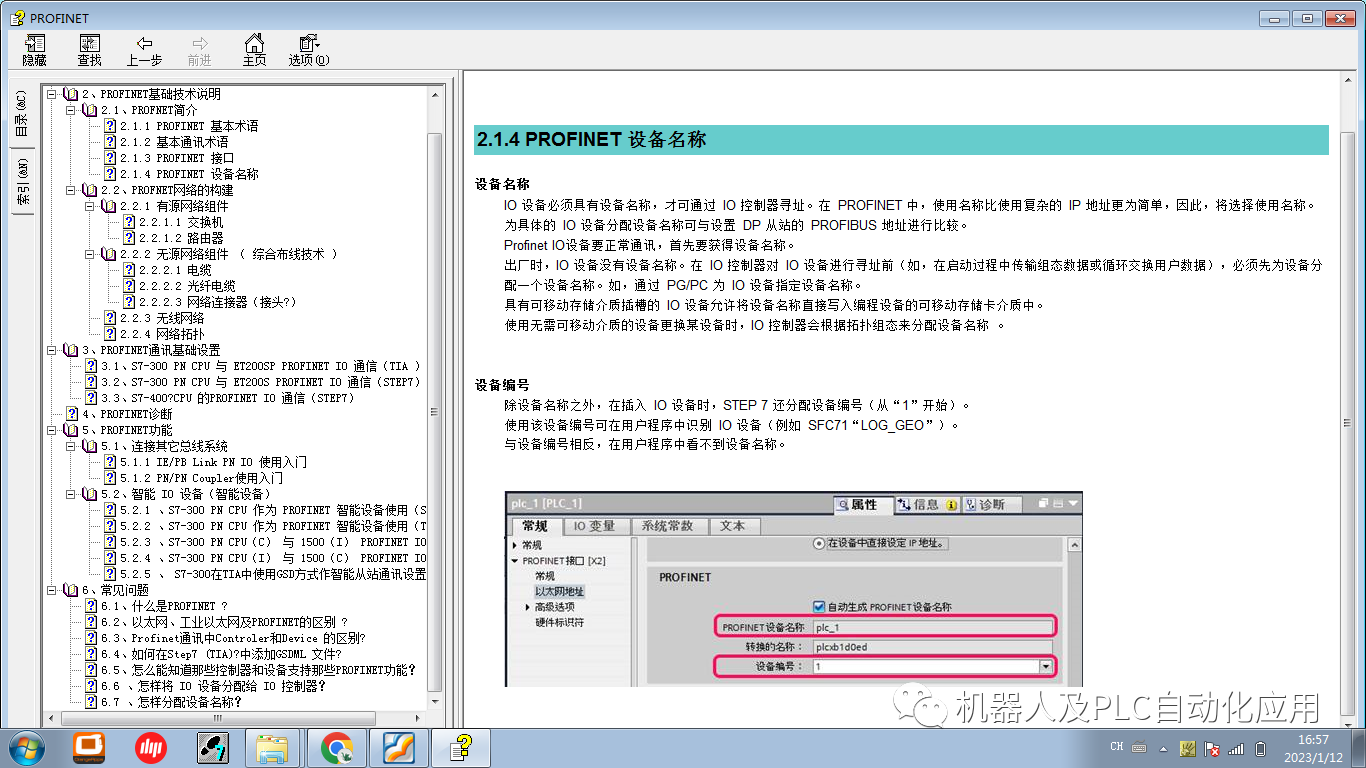
Task: Go back using the 上一步 toolbar icon
Action: (146, 49)
